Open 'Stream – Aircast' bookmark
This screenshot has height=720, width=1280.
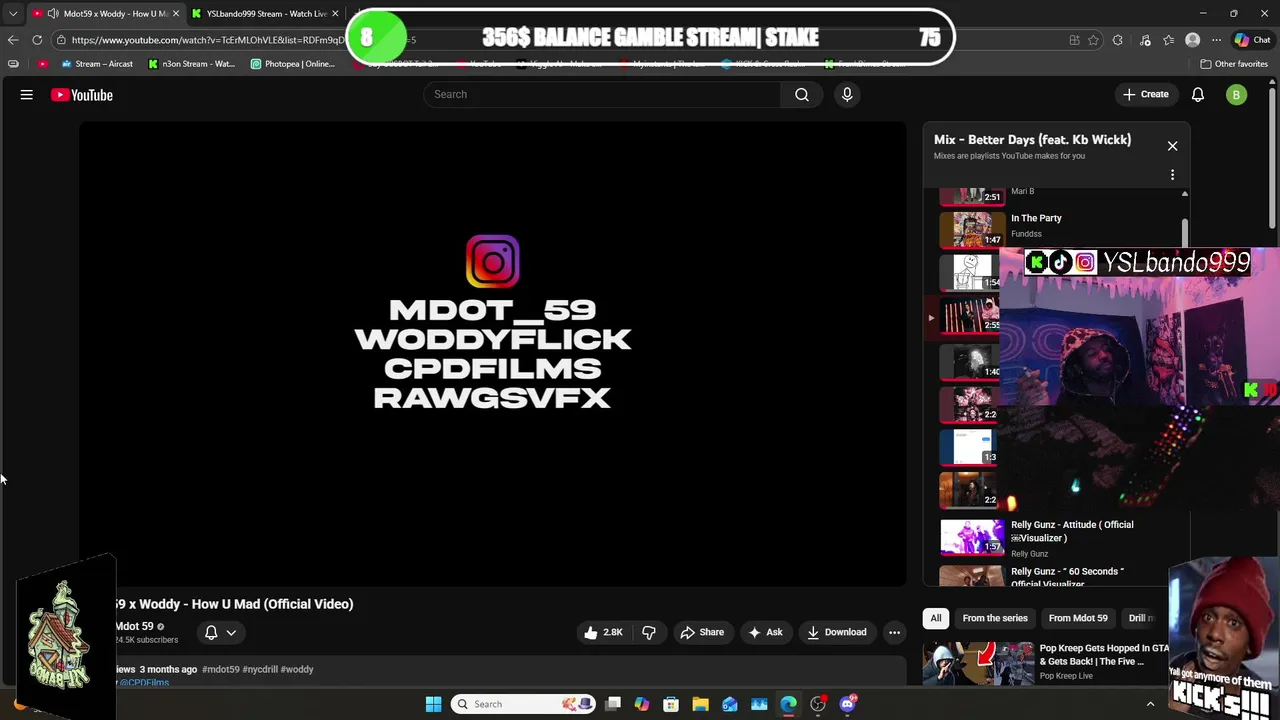pyautogui.click(x=97, y=64)
